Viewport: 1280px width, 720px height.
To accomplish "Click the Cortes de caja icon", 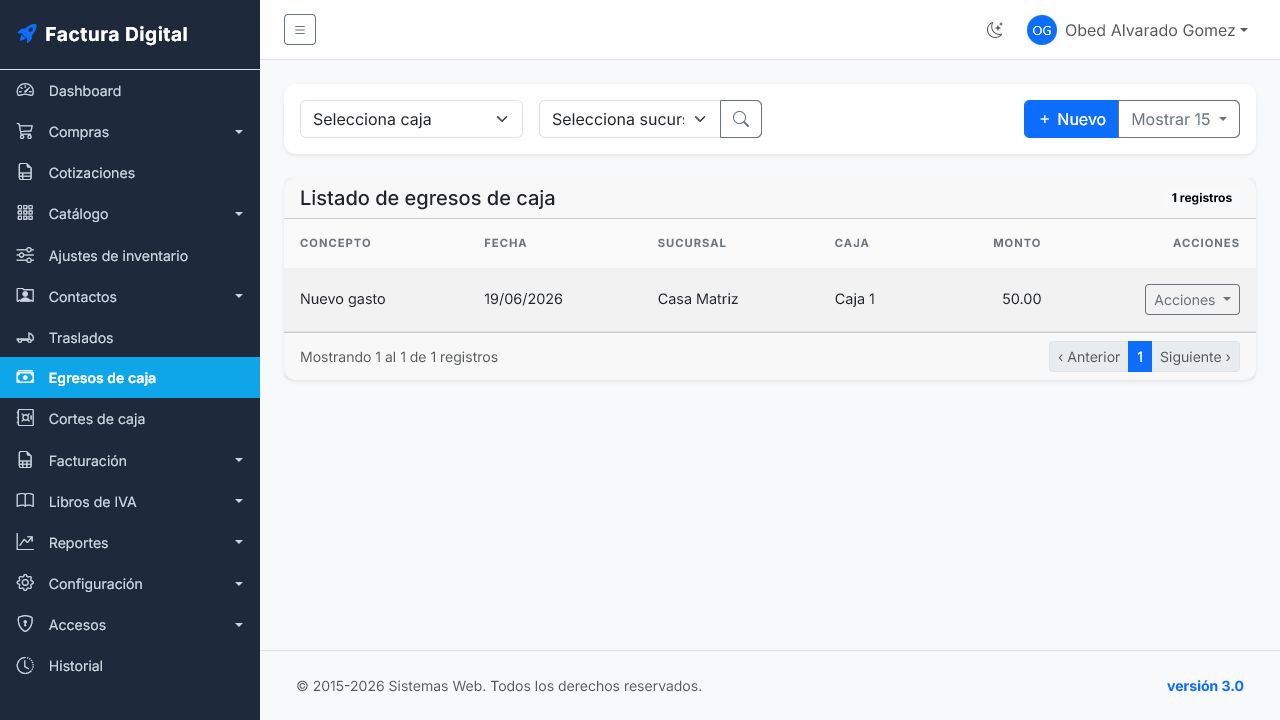I will (x=26, y=419).
